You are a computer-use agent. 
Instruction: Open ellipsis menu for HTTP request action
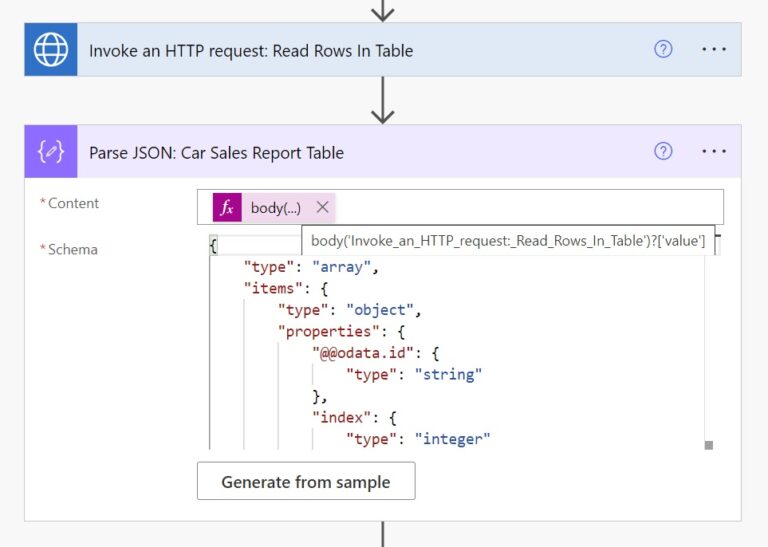713,50
